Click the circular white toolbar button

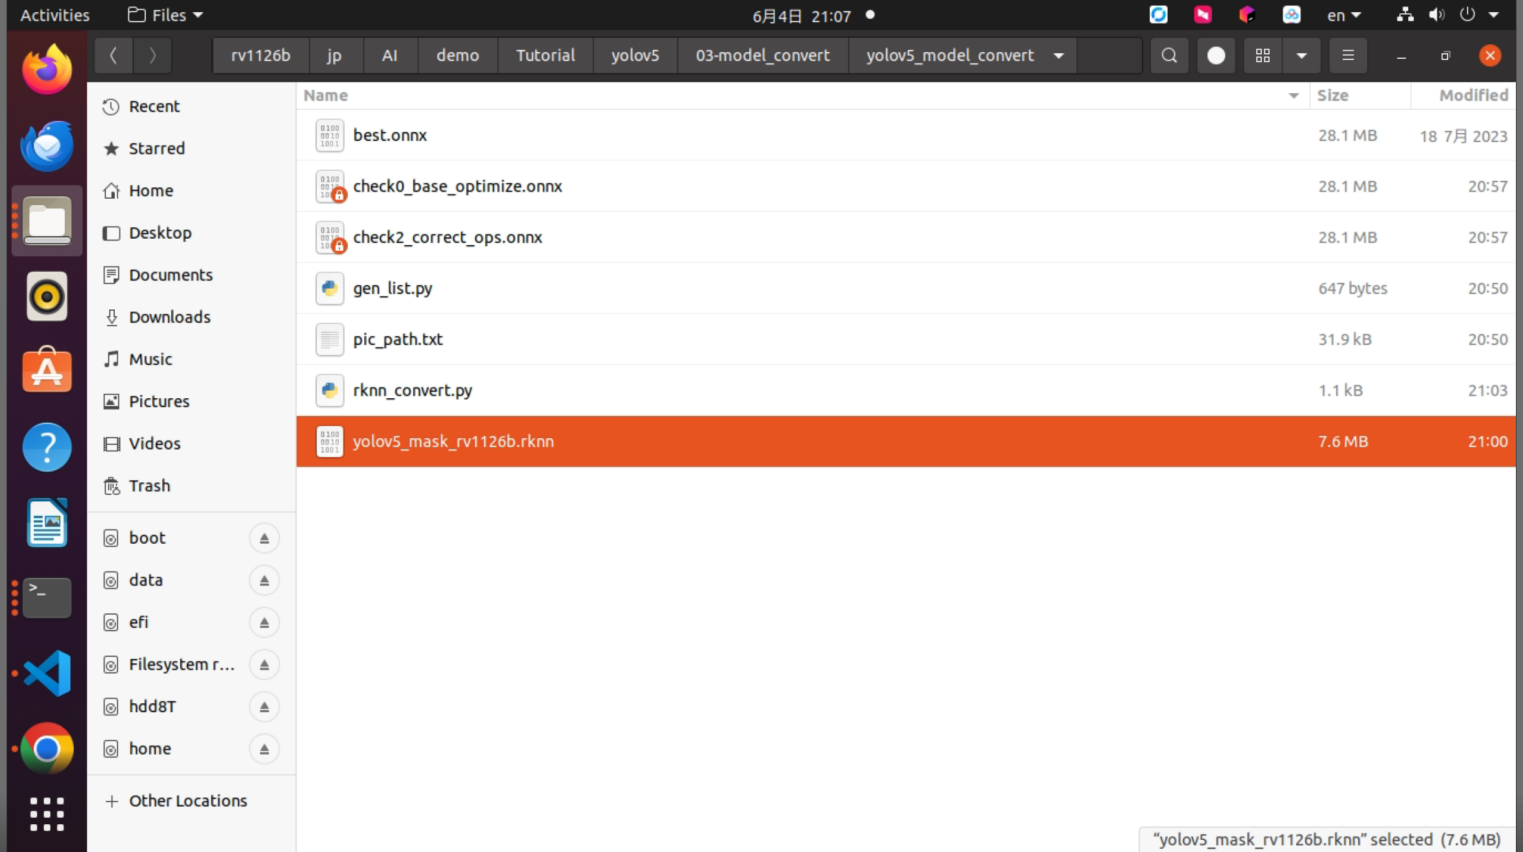coord(1216,56)
